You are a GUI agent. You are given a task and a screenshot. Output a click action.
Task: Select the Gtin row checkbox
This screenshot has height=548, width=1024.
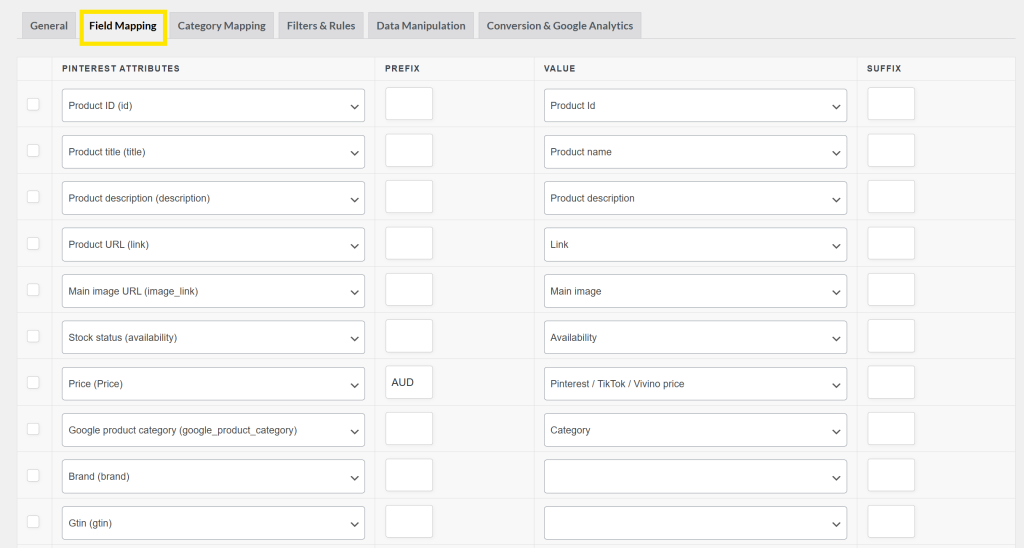(x=33, y=522)
